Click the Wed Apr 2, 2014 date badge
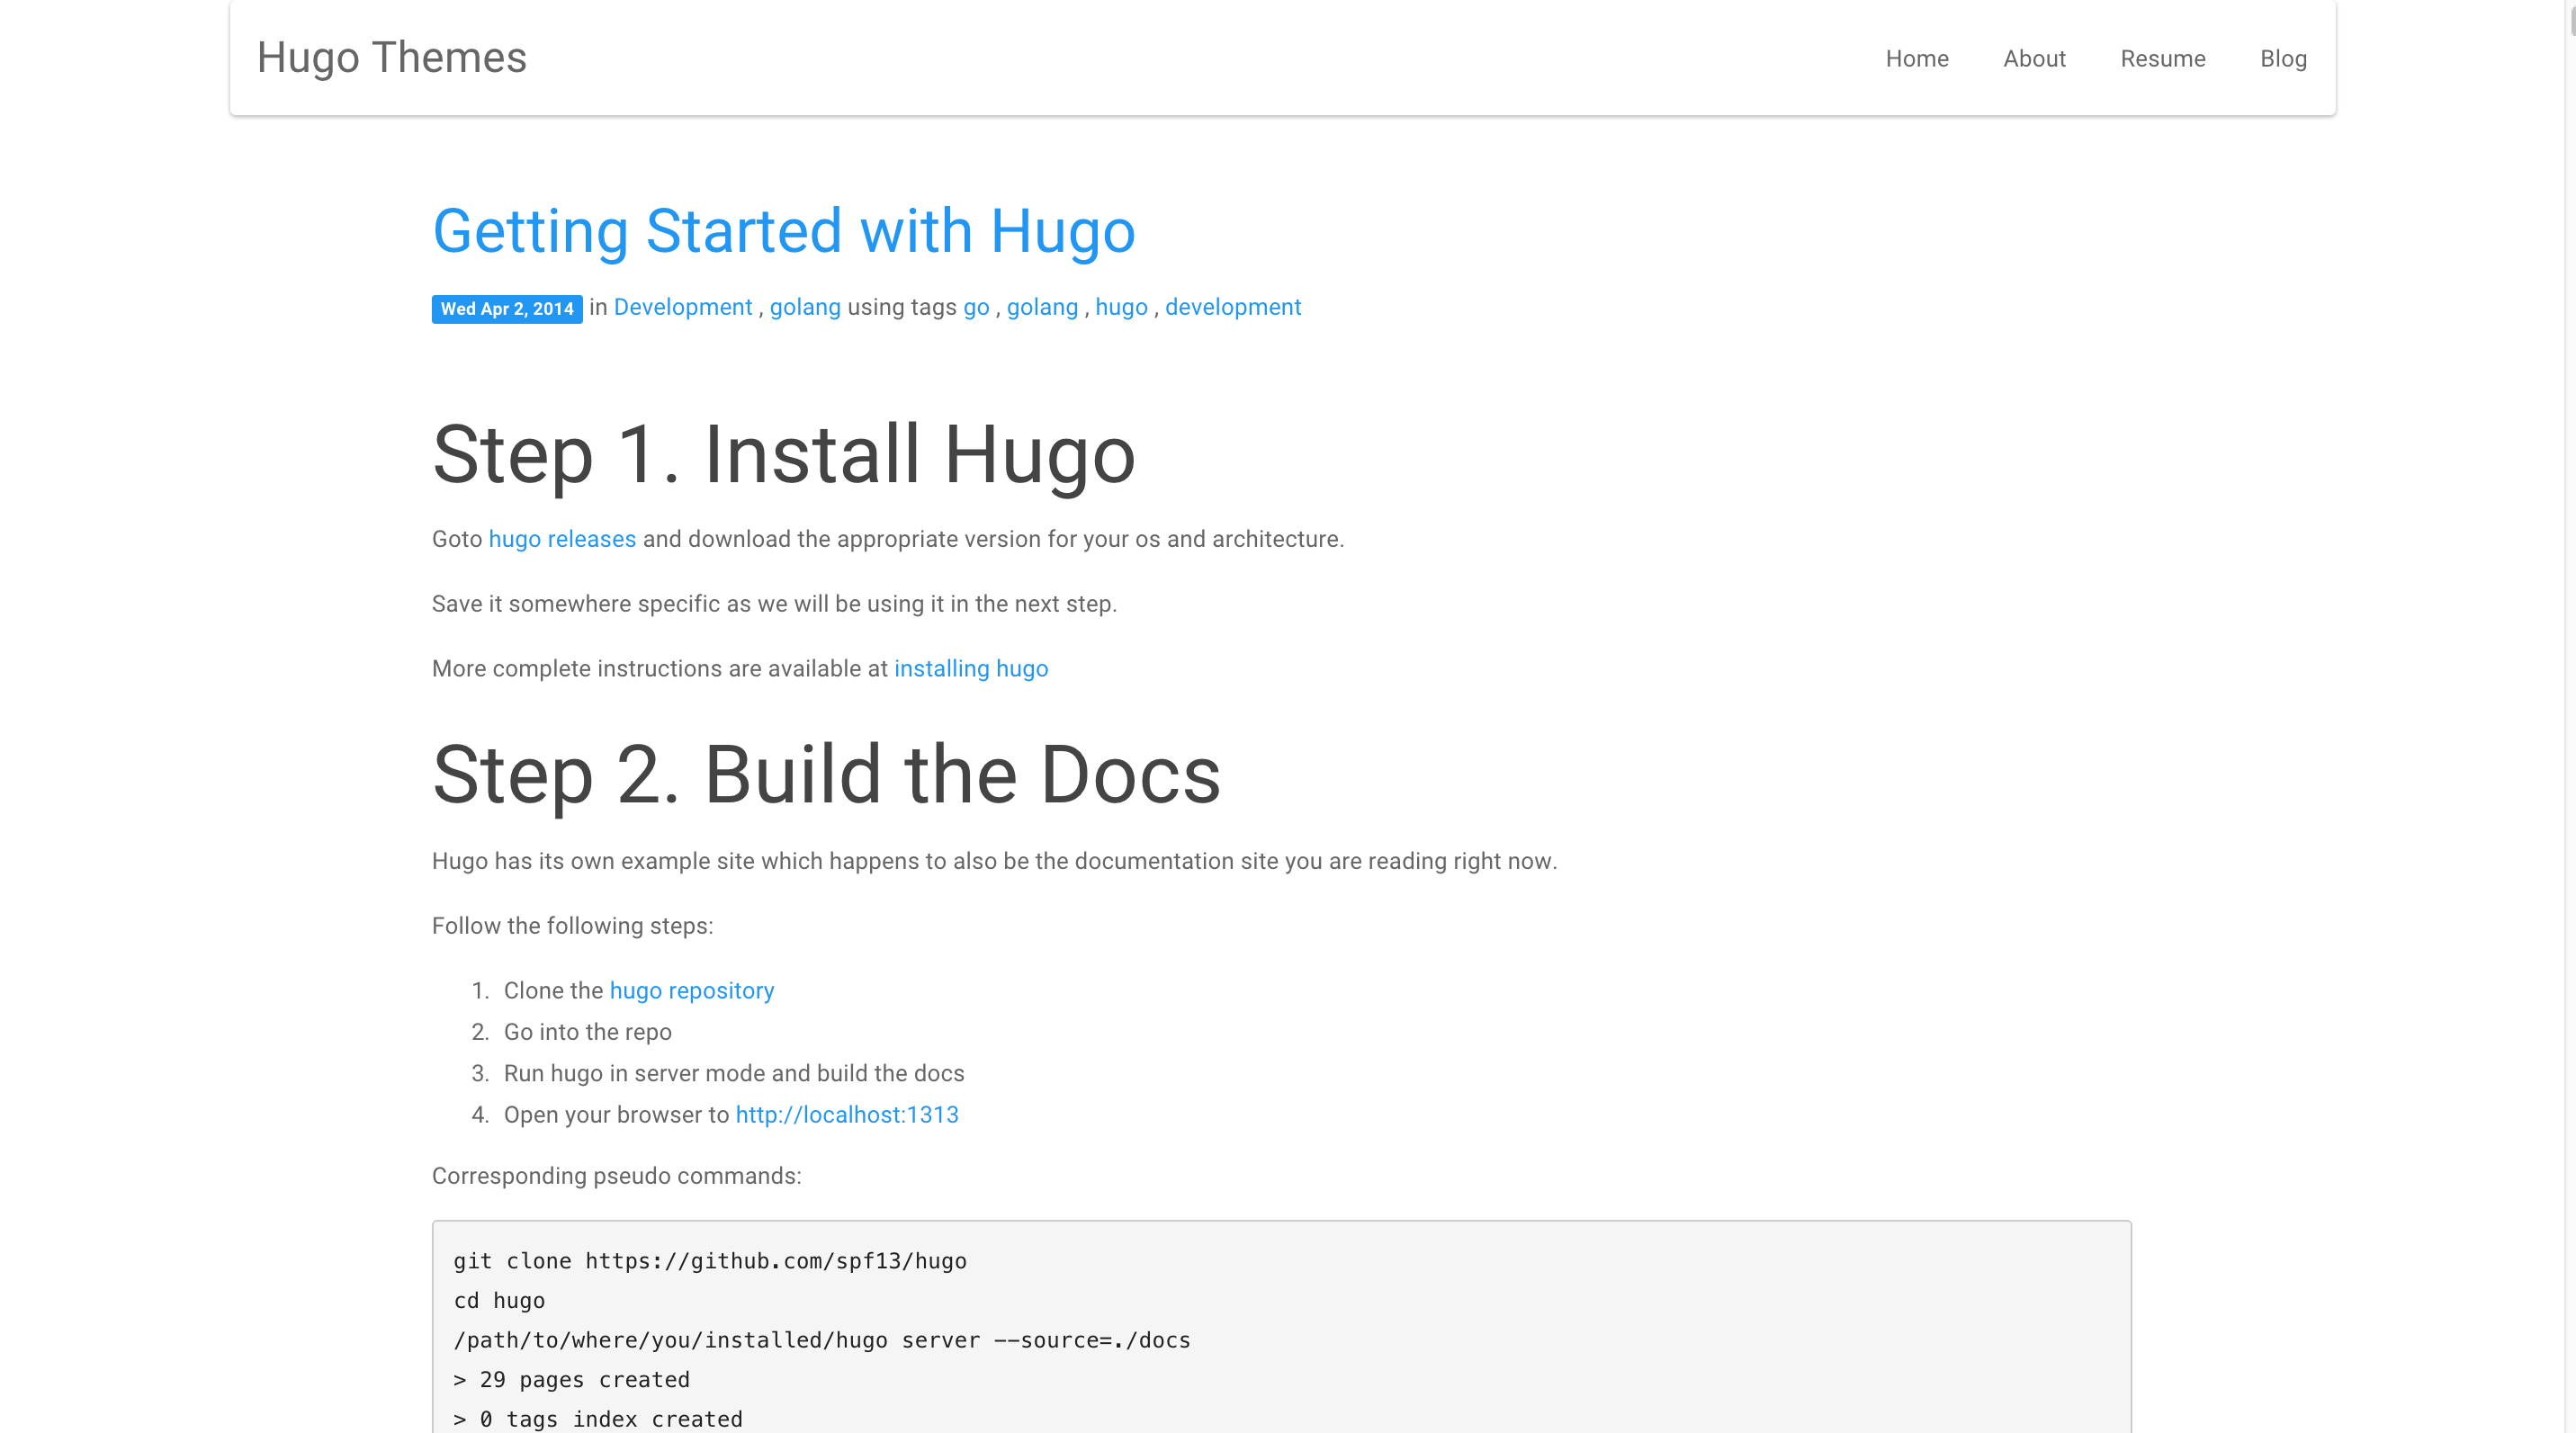The height and width of the screenshot is (1433, 2576). pos(507,309)
